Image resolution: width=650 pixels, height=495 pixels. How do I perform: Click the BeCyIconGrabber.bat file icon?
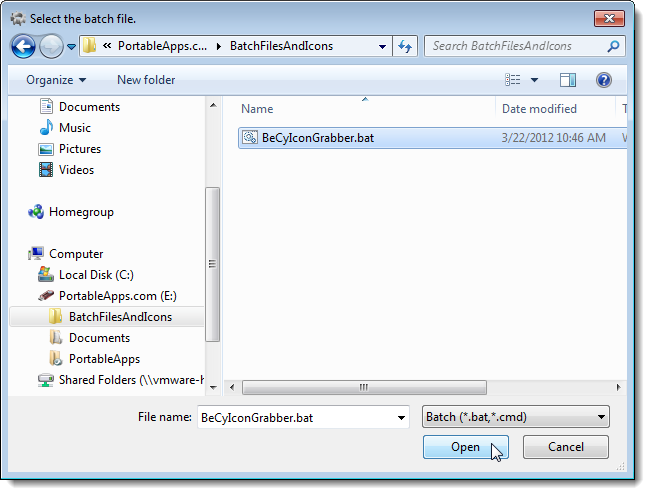point(250,137)
